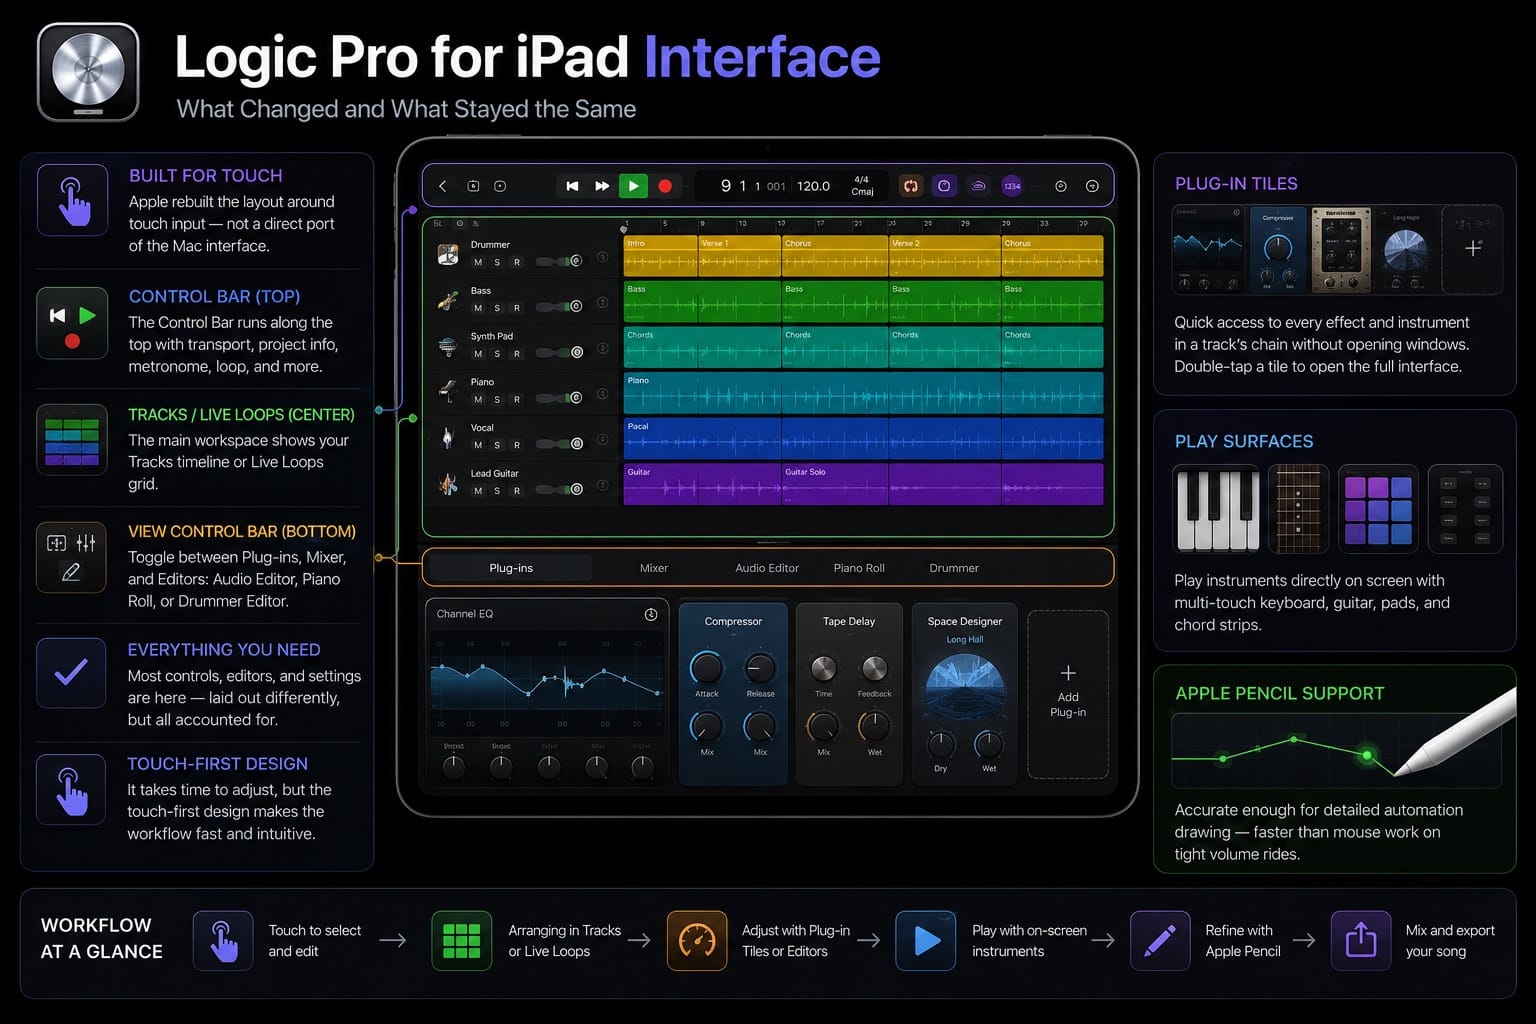Image resolution: width=1536 pixels, height=1024 pixels.
Task: Click the Tape Delay Feedback knob
Action: pos(874,668)
